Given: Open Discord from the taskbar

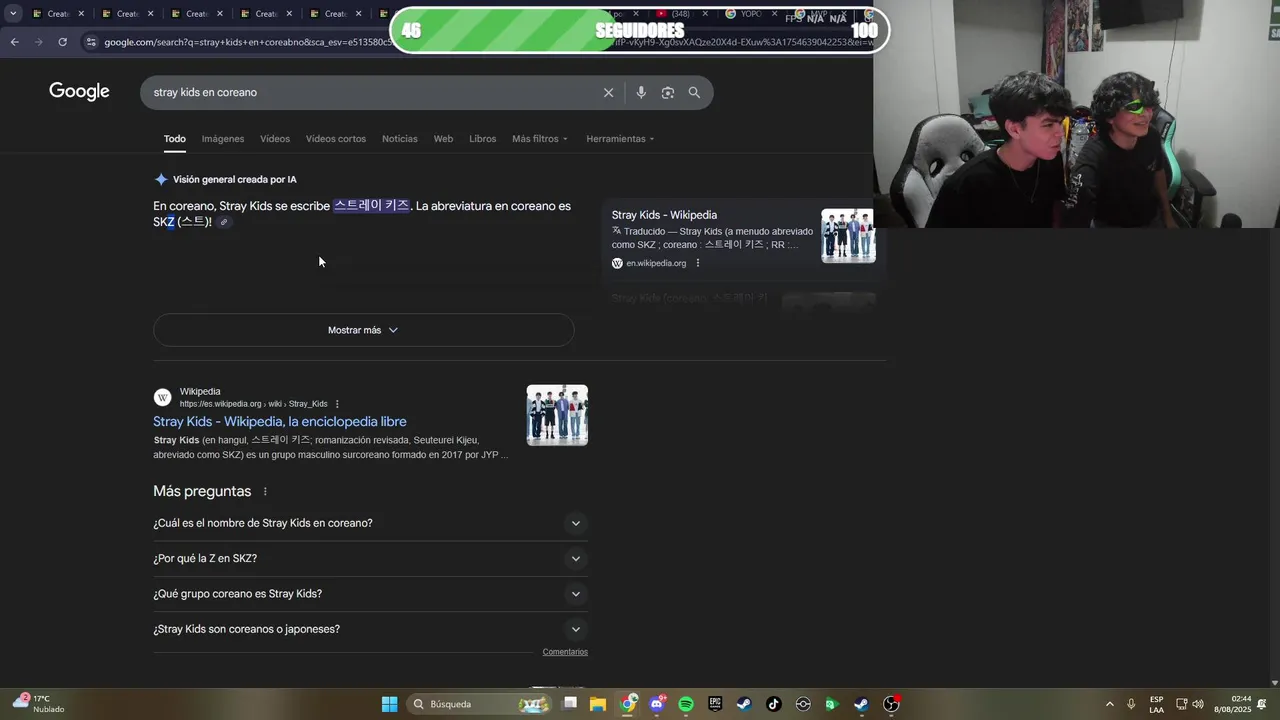Looking at the screenshot, I should point(657,704).
